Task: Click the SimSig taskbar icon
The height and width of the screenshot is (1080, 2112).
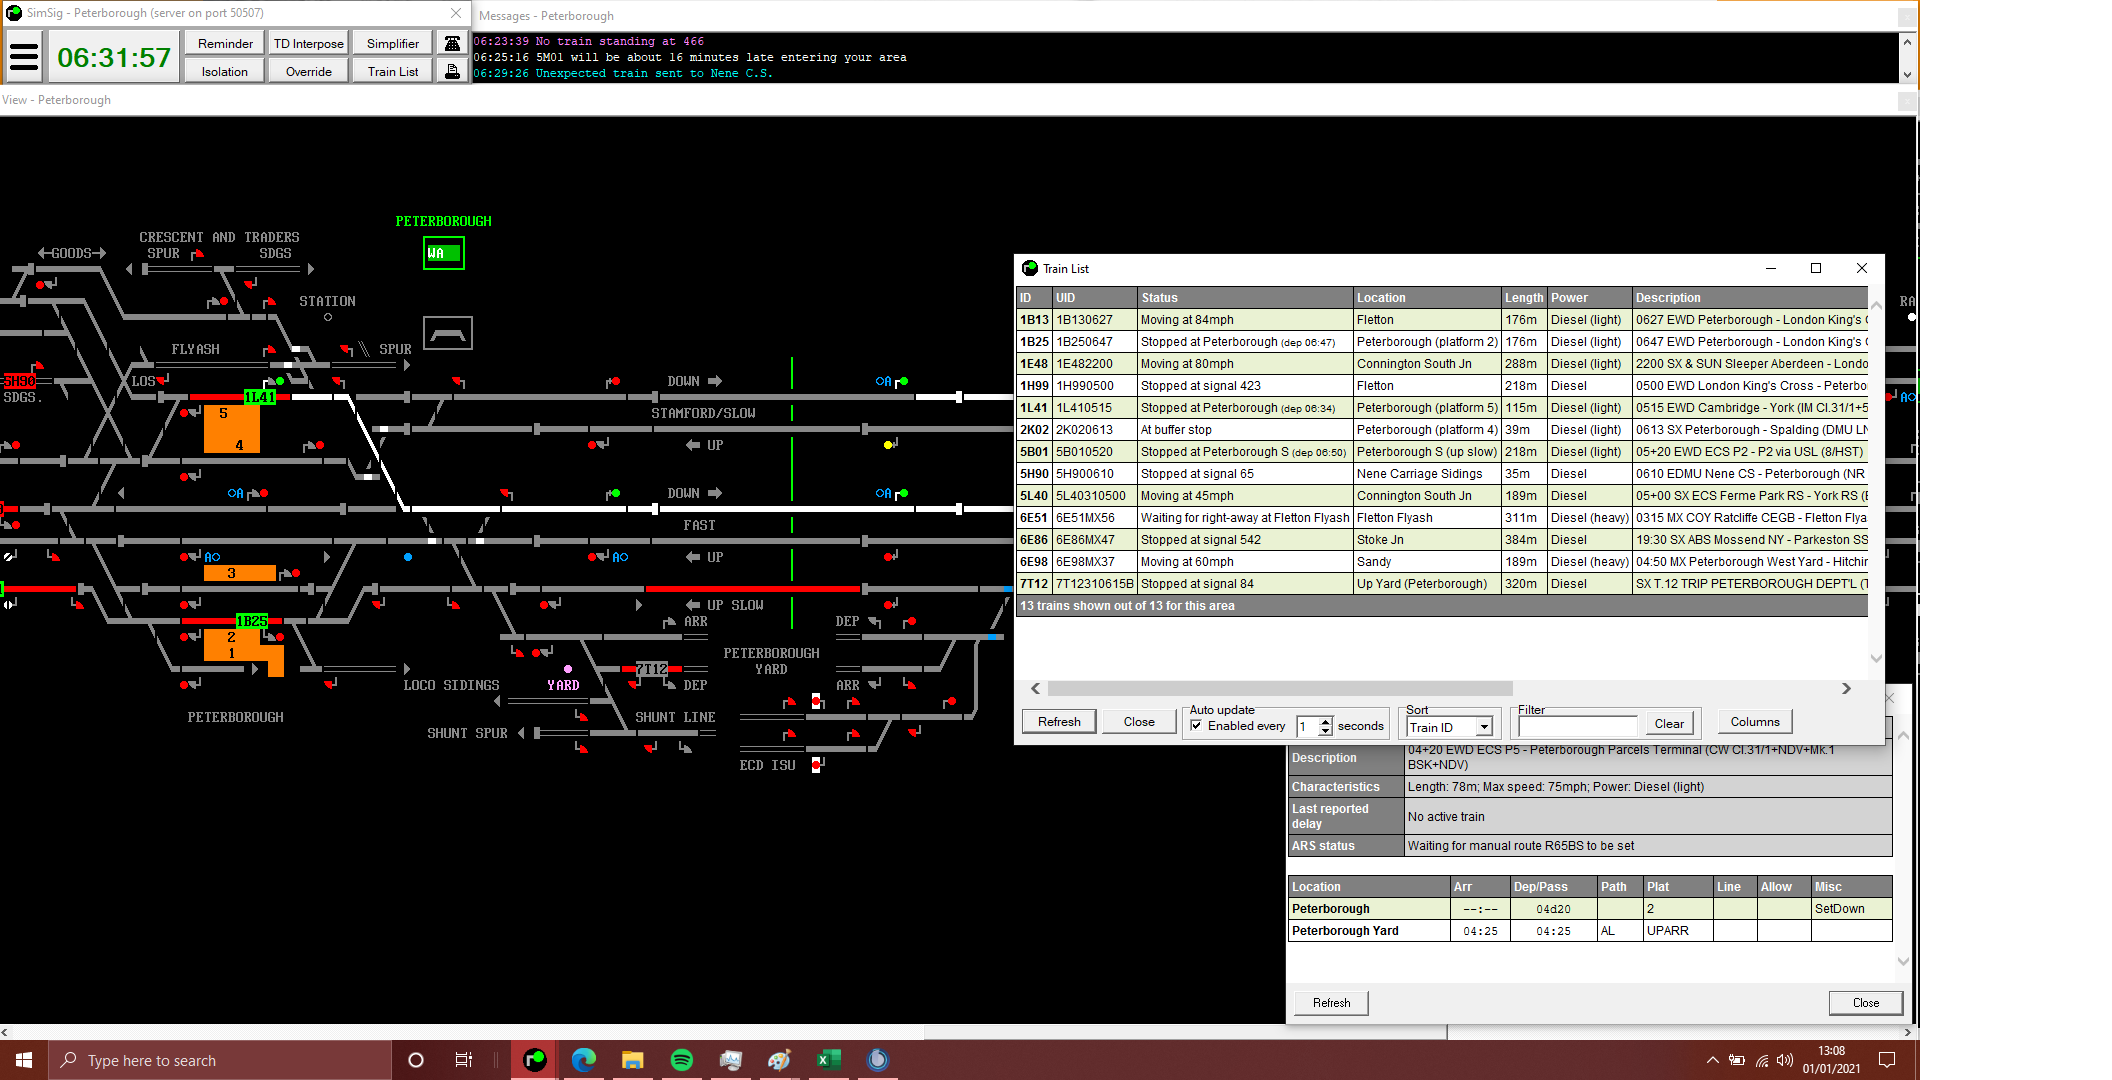Action: click(x=535, y=1060)
